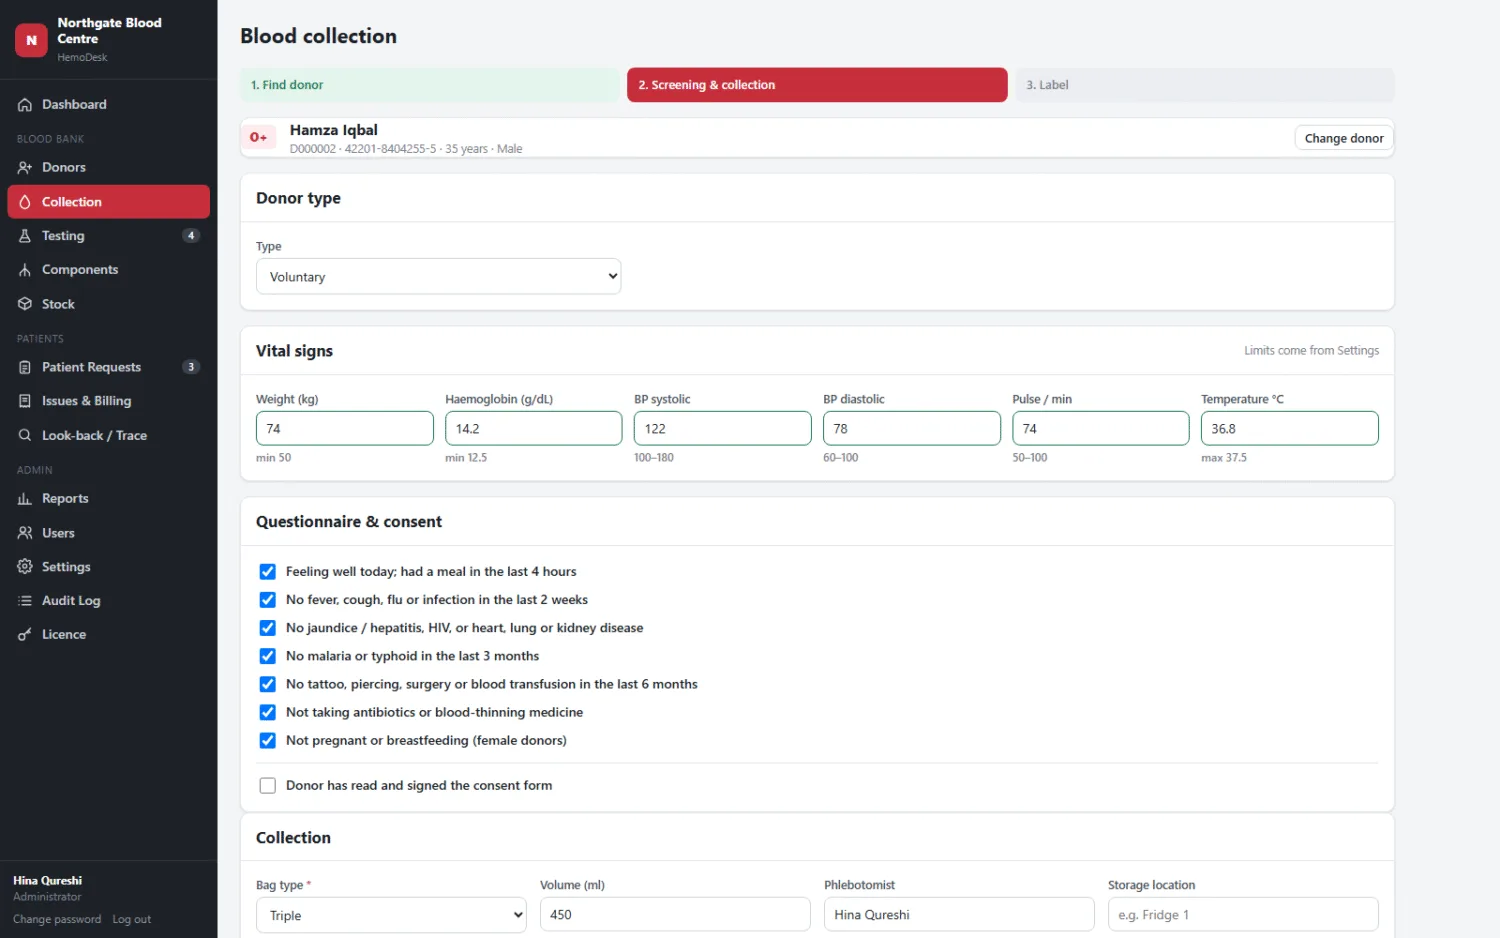Click the Storage location field
This screenshot has height=938, width=1500.
tap(1243, 915)
